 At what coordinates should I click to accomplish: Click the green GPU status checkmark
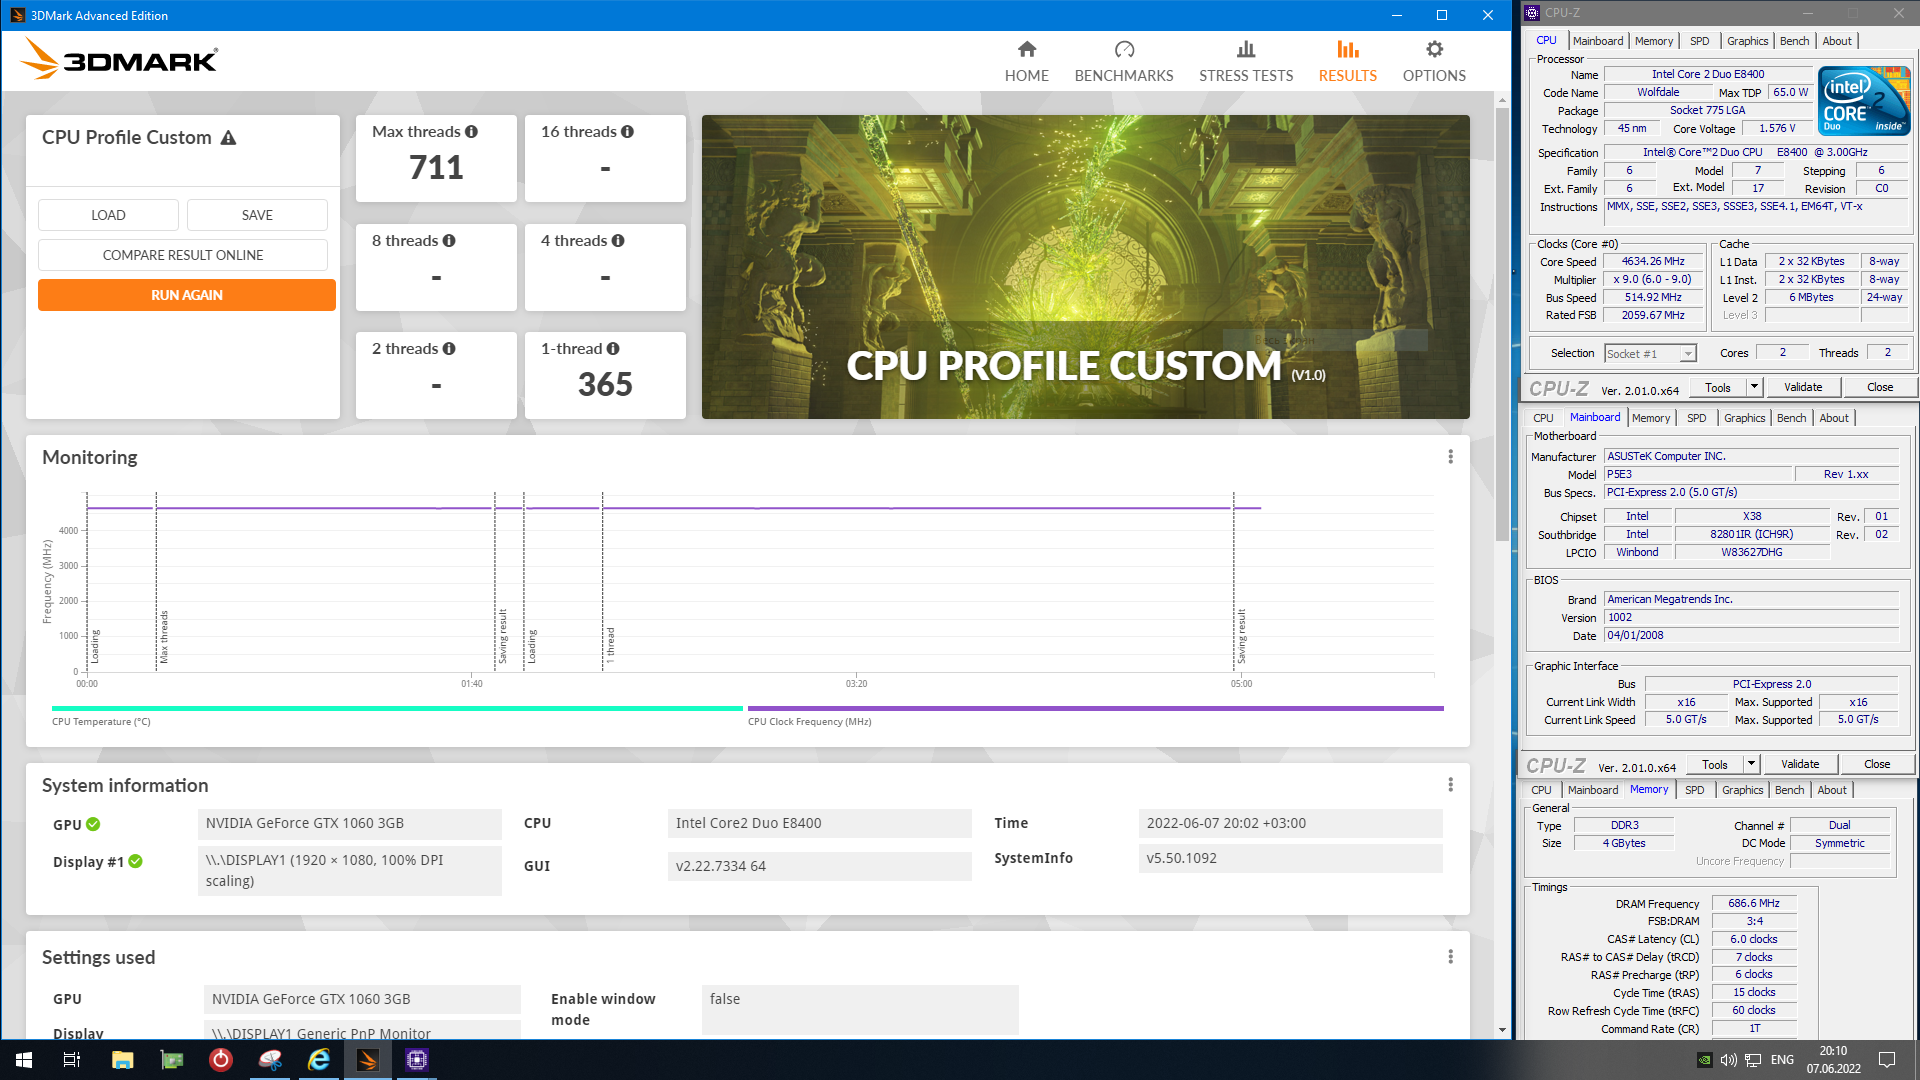(93, 824)
